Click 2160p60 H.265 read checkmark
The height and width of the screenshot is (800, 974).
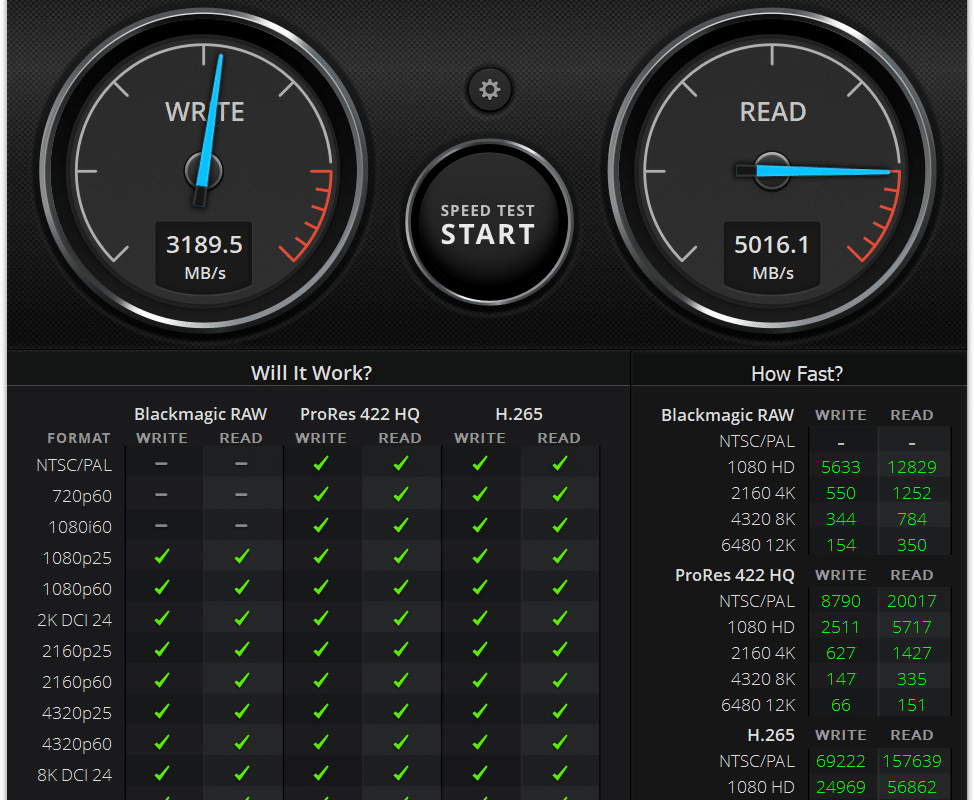coord(560,680)
